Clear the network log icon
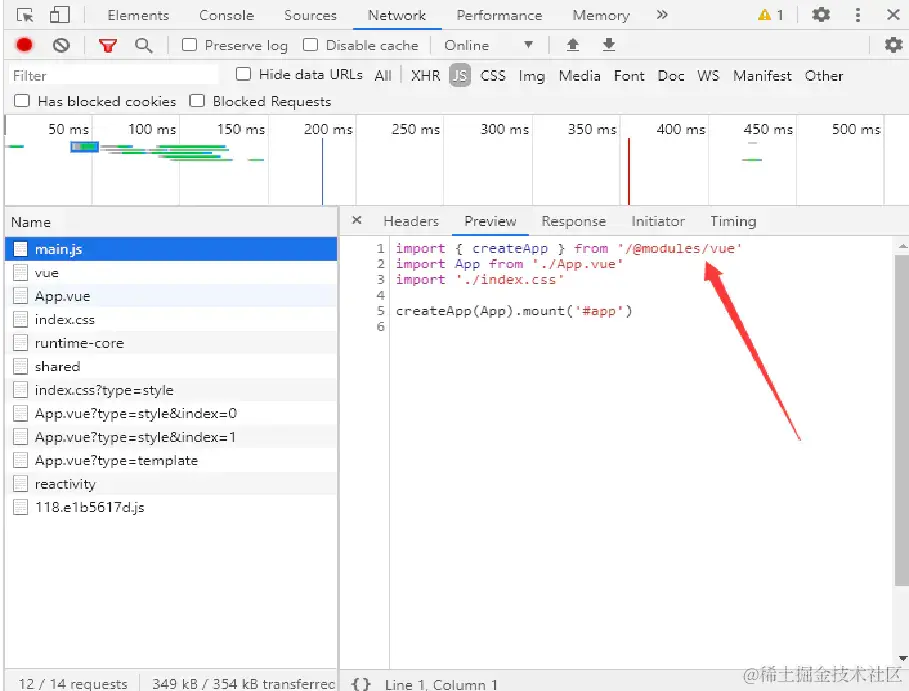The width and height of the screenshot is (909, 691). tap(61, 45)
